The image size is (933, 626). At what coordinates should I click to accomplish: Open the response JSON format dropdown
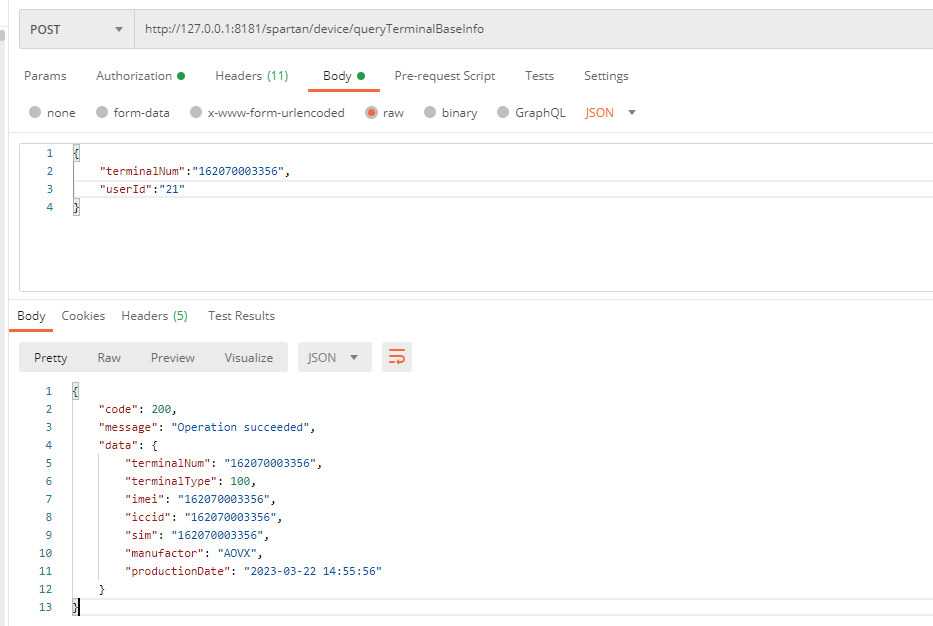[334, 357]
